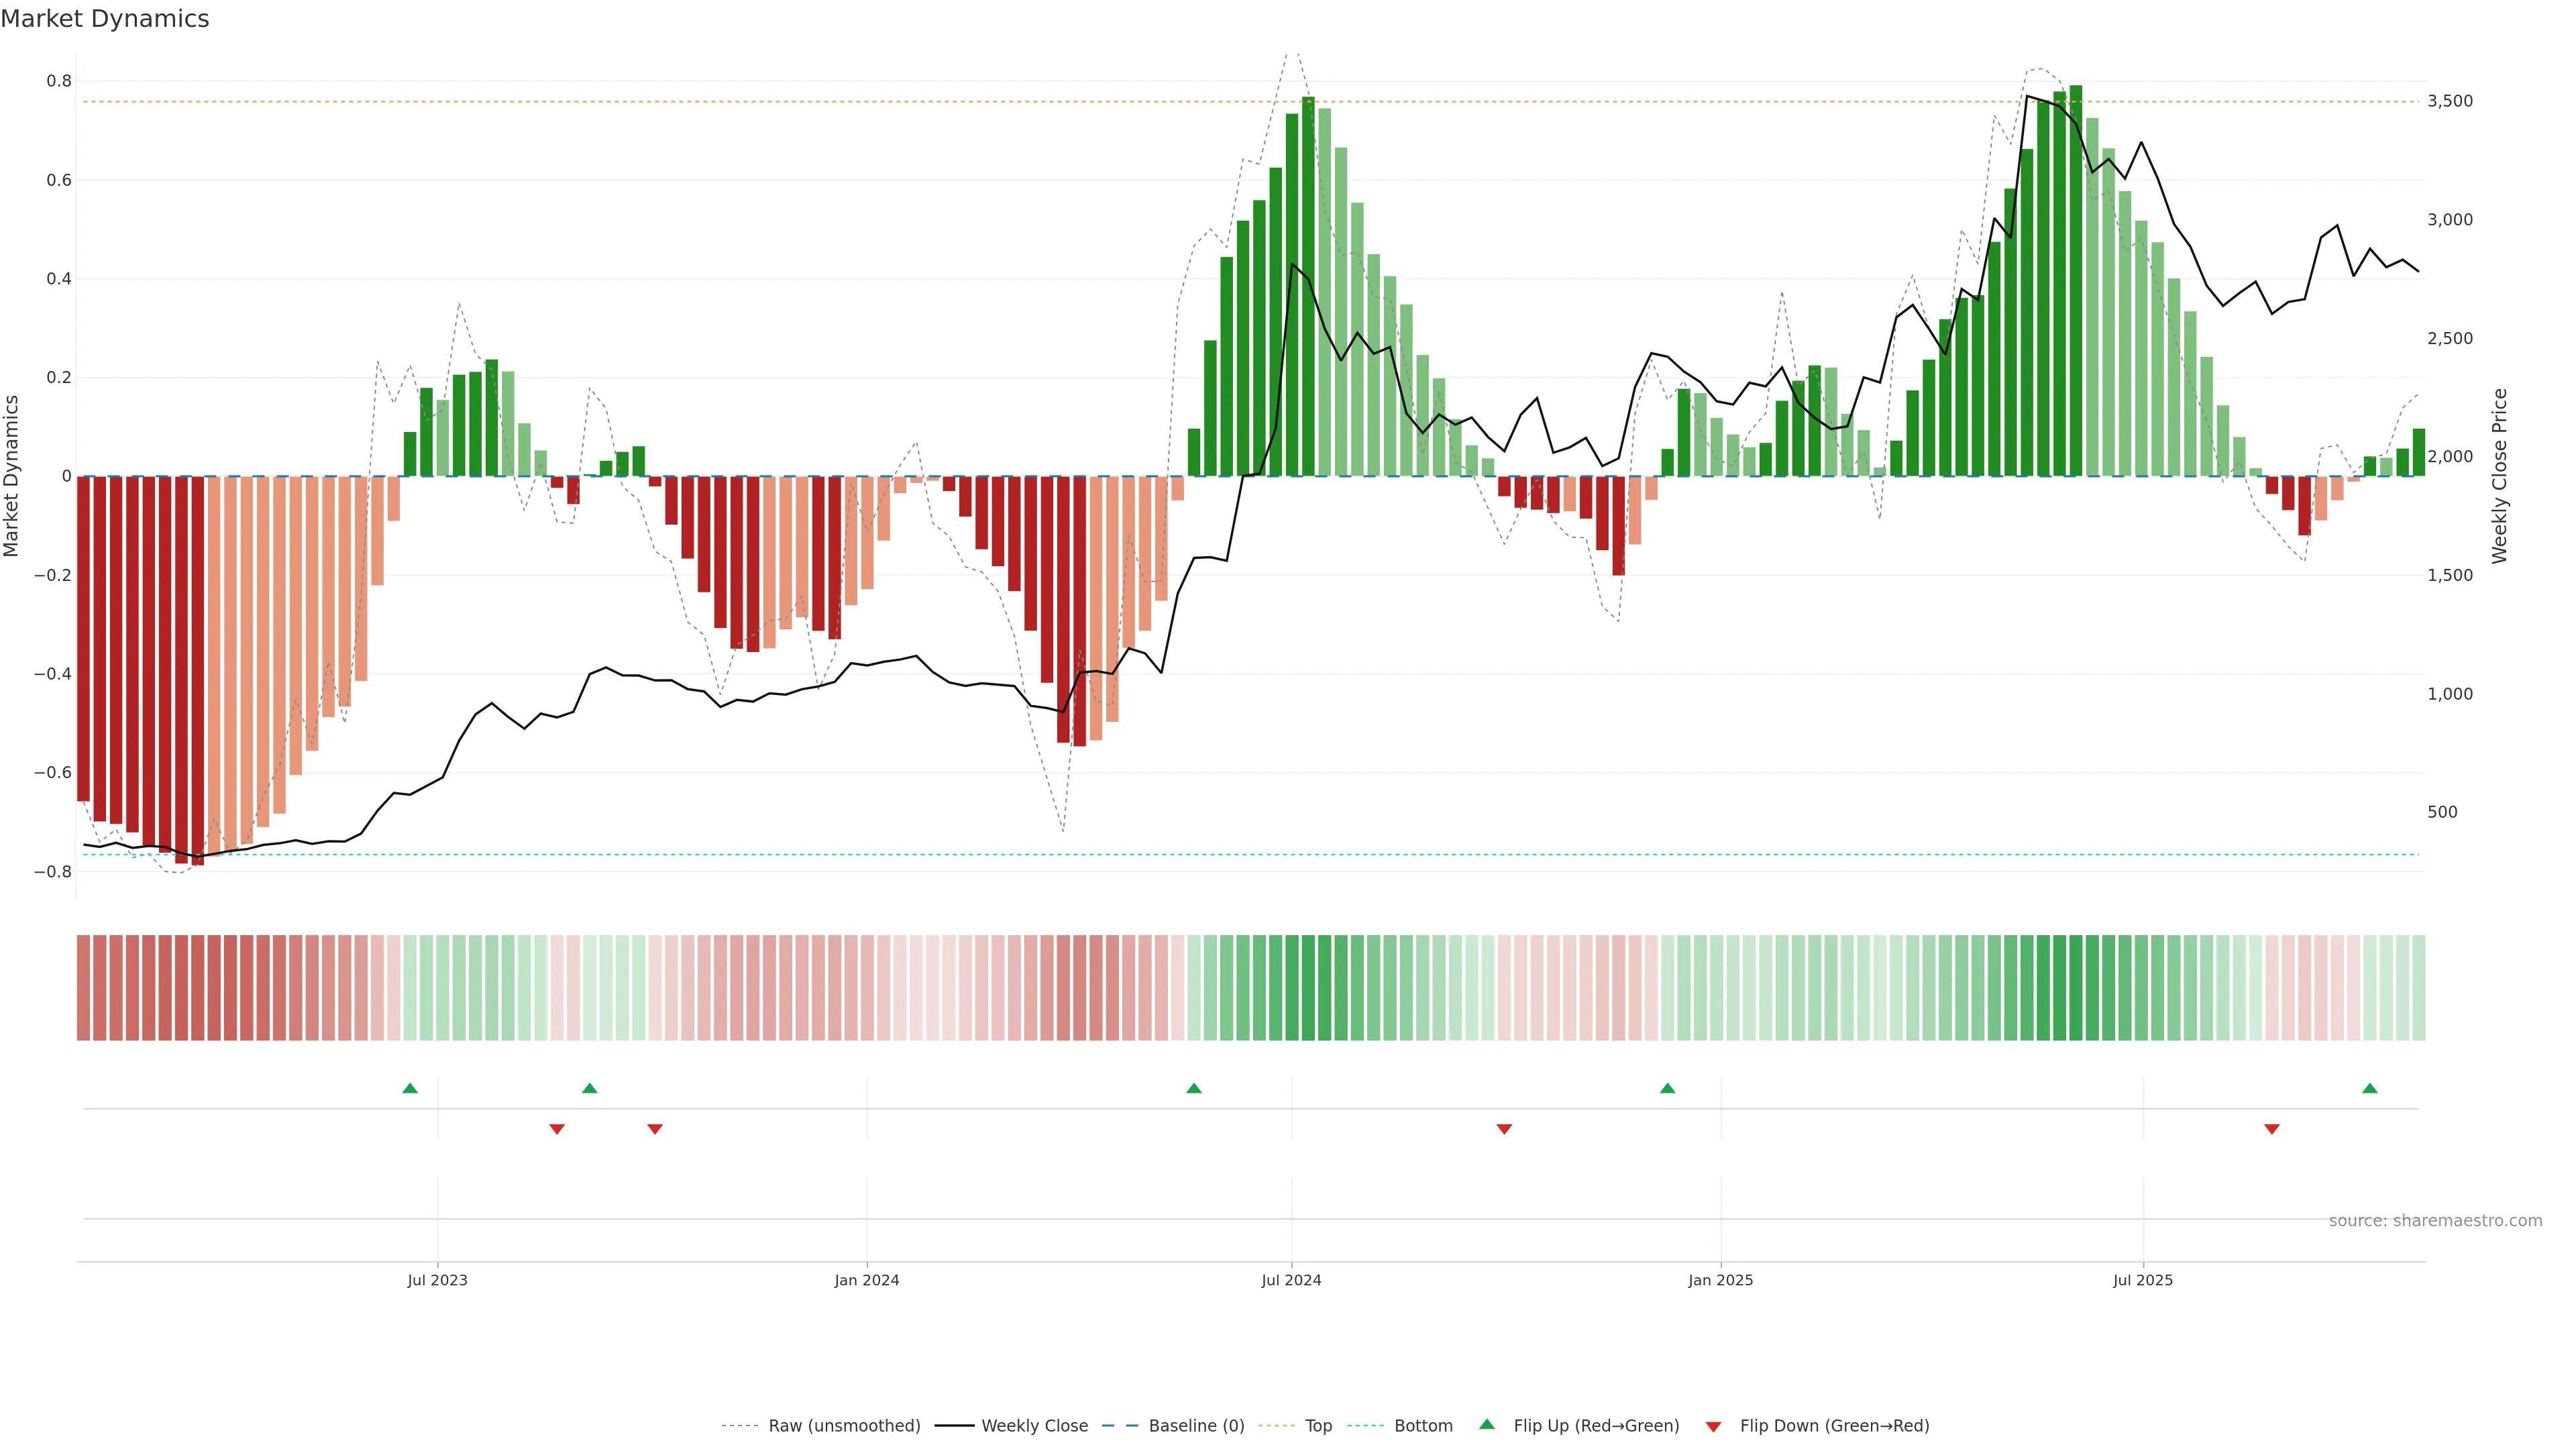Click the last green flip-up triangle at far right
Screen dimensions: 2576x1449
click(x=2370, y=1088)
